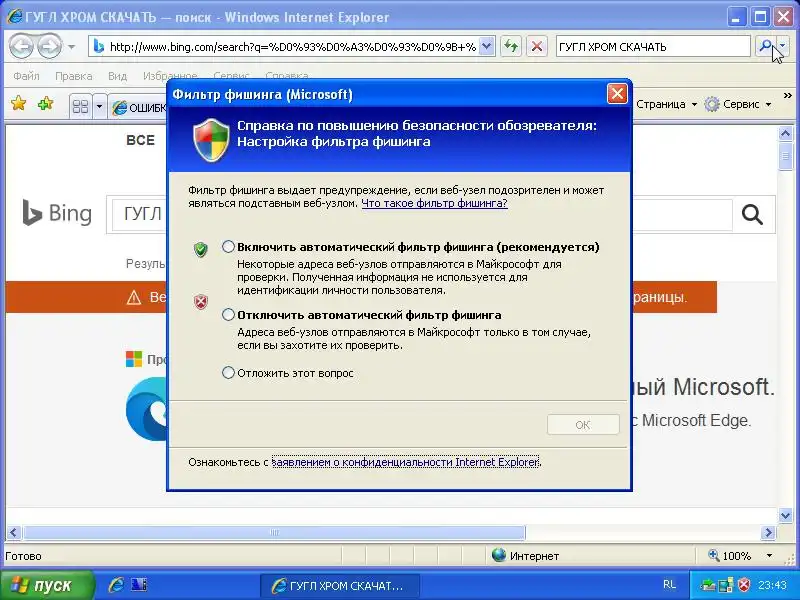Viewport: 800px width, 600px height.
Task: Click the magnifier search button in toolbar
Action: coord(765,47)
